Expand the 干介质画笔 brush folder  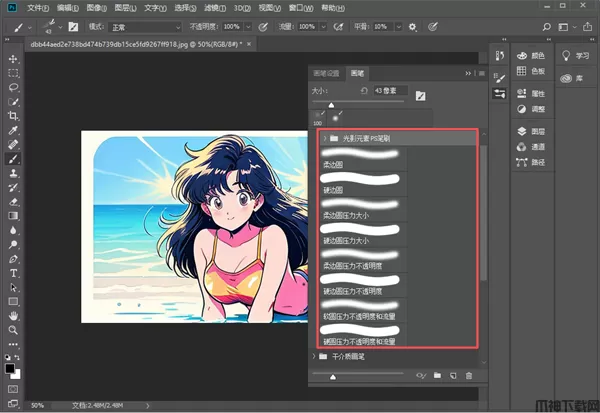pos(315,355)
